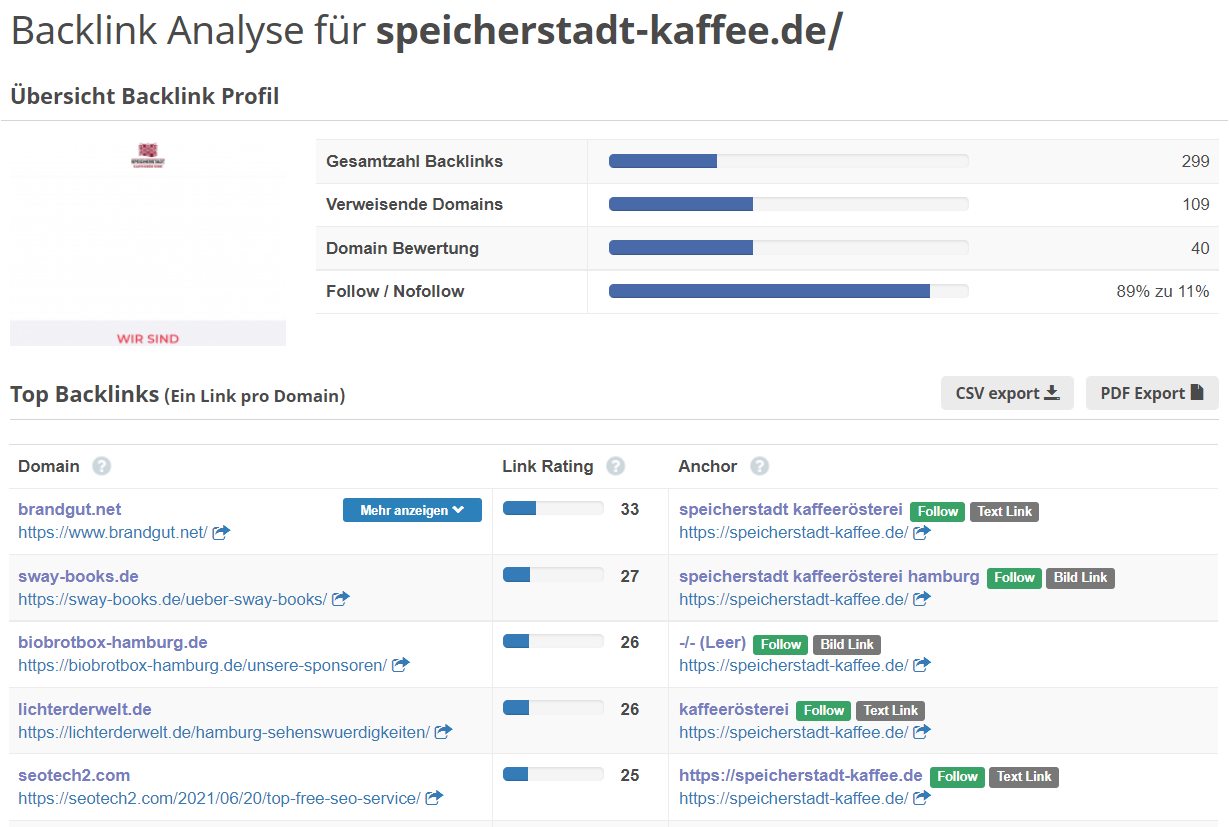
Task: Open external link icon next to https://www.brandgut.net/
Action: [x=221, y=533]
